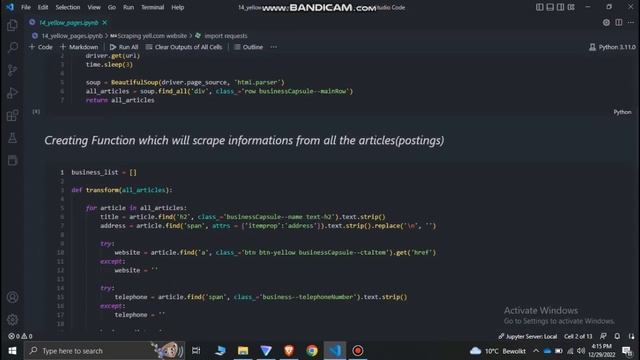Open weather widget 10°C Bewölkt
640x360 pixels.
[498, 351]
